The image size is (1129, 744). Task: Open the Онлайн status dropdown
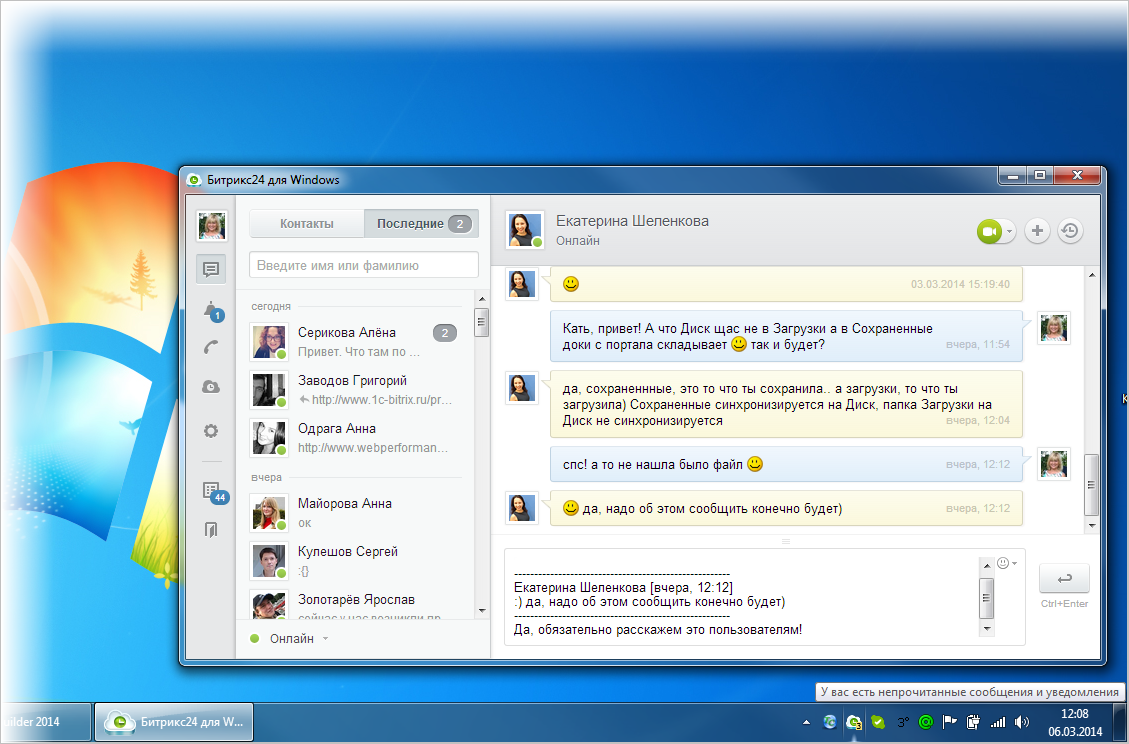[x=290, y=639]
